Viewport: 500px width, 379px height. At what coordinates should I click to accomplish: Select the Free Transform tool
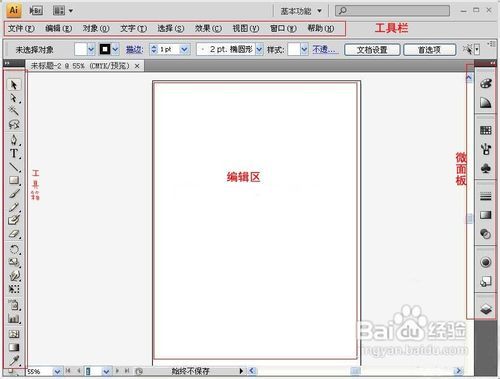point(14,289)
